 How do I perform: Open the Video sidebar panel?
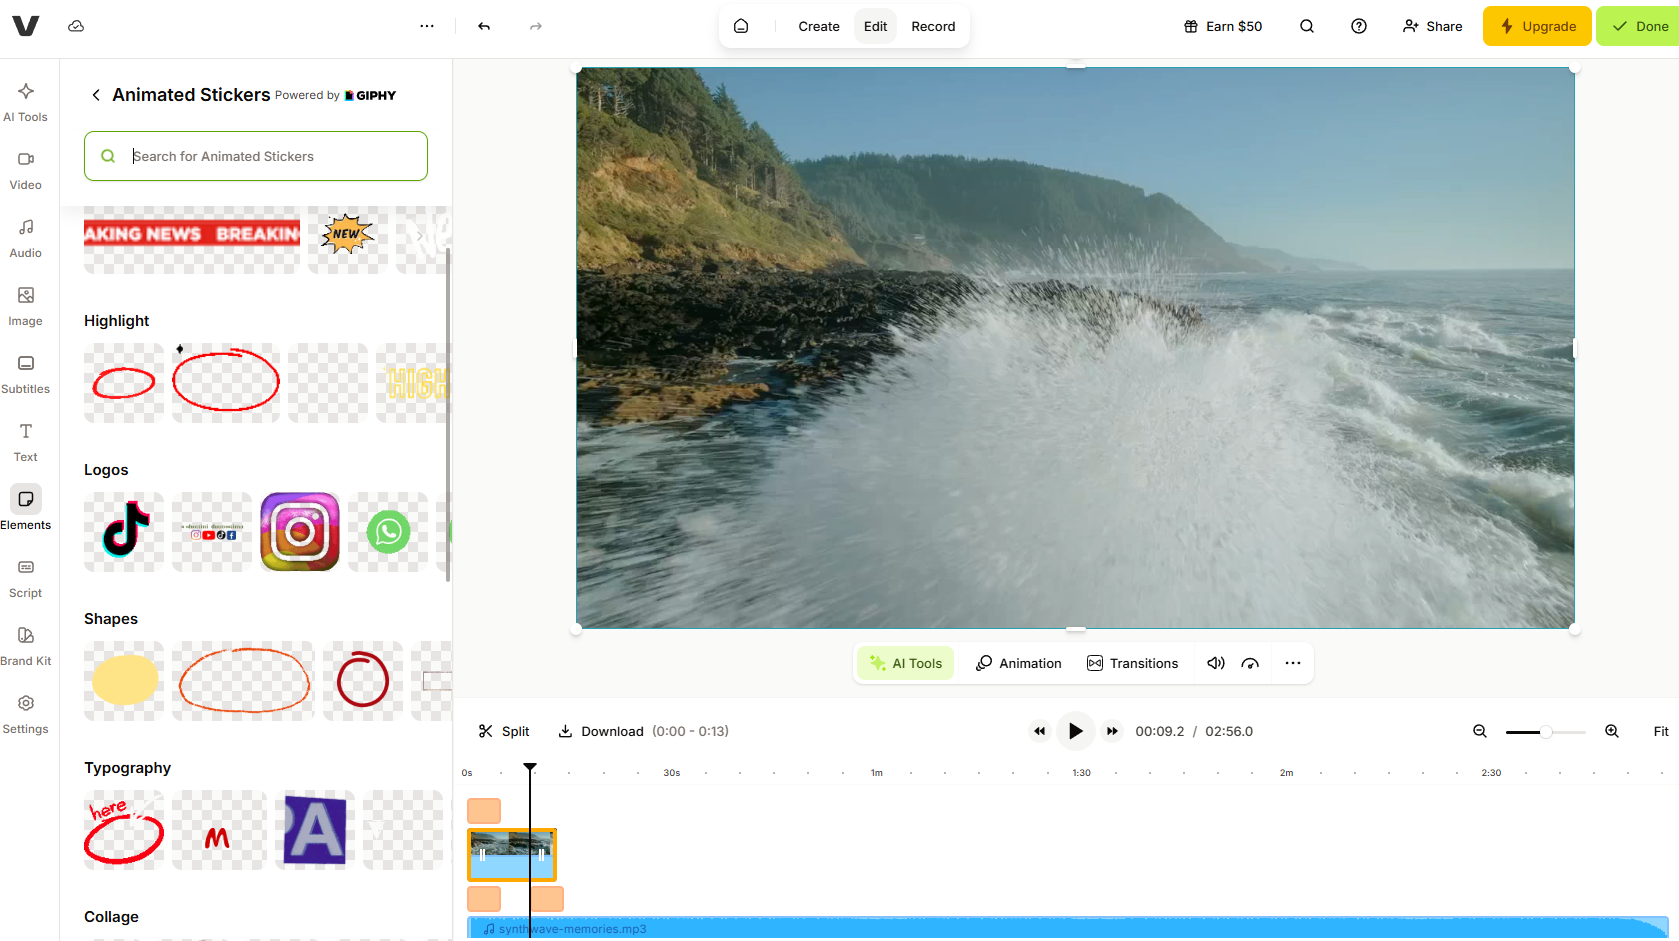point(26,170)
